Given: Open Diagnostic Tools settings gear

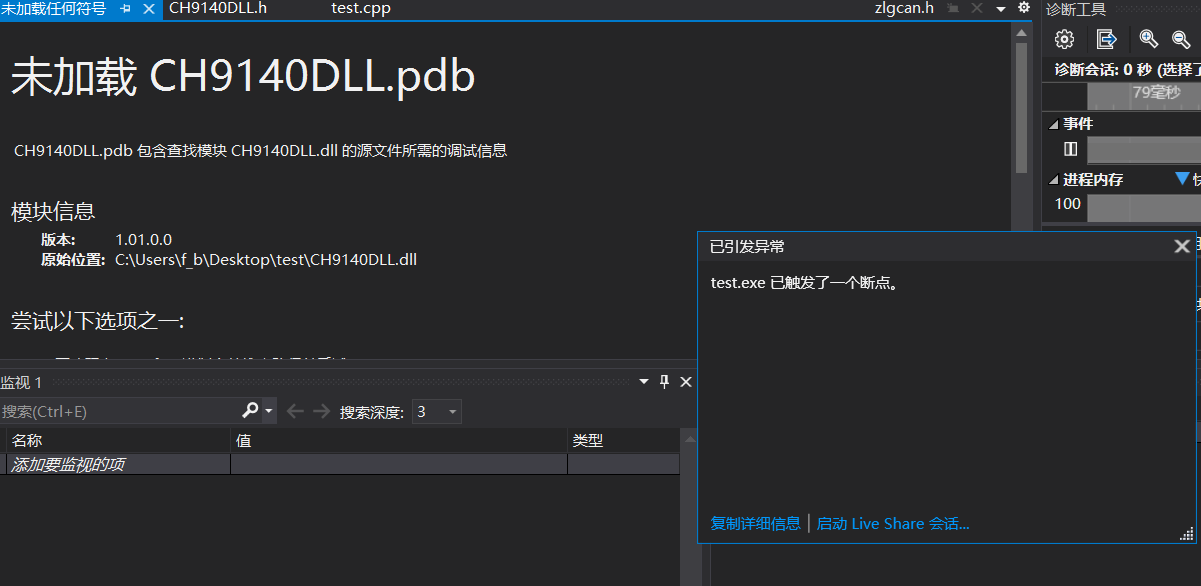Looking at the screenshot, I should click(x=1064, y=39).
